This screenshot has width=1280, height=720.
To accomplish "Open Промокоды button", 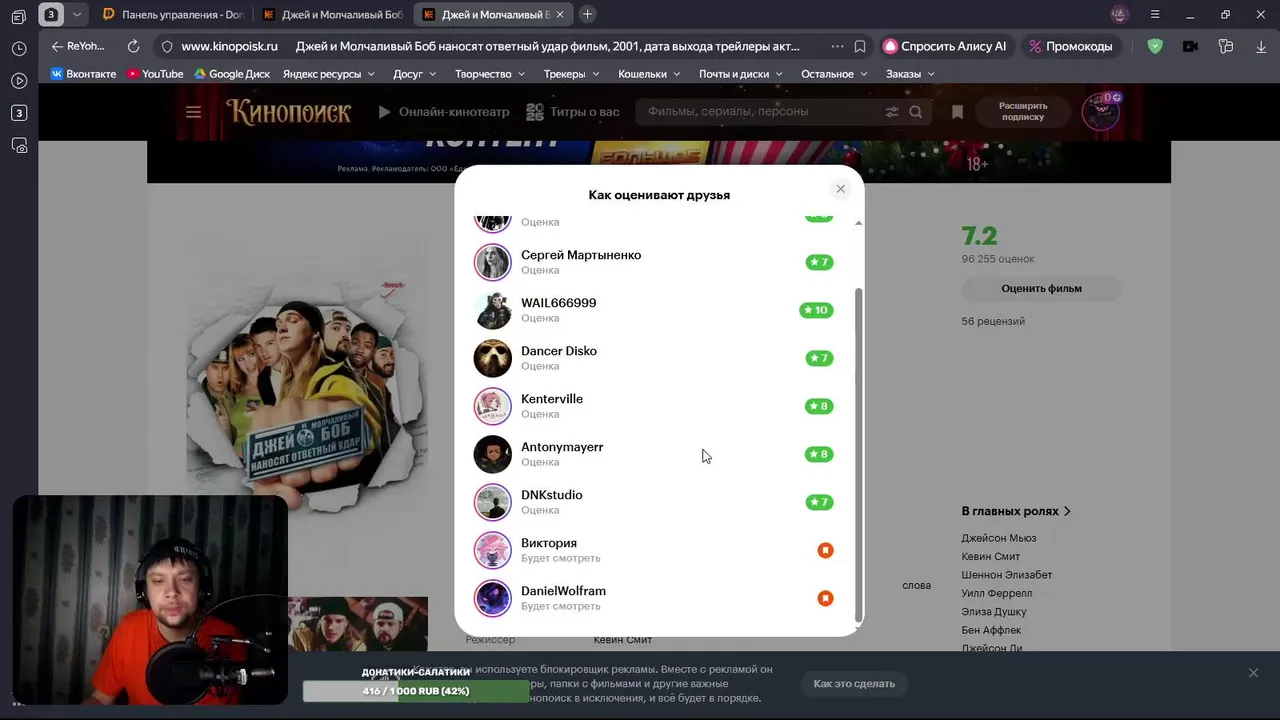I will (x=1070, y=46).
